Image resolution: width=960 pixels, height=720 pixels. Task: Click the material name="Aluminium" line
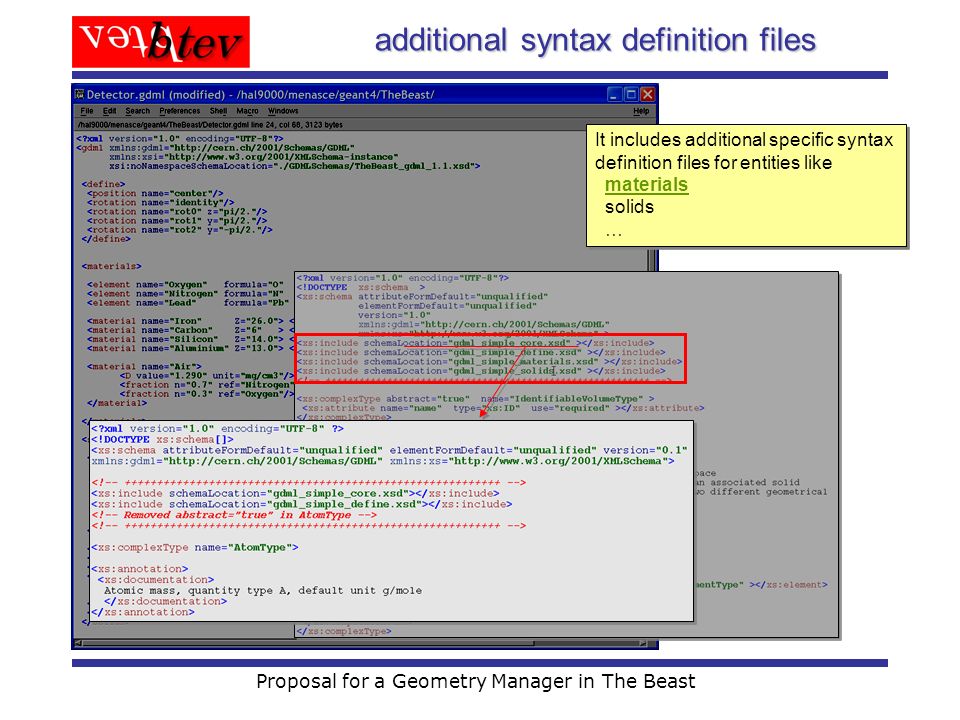[190, 348]
